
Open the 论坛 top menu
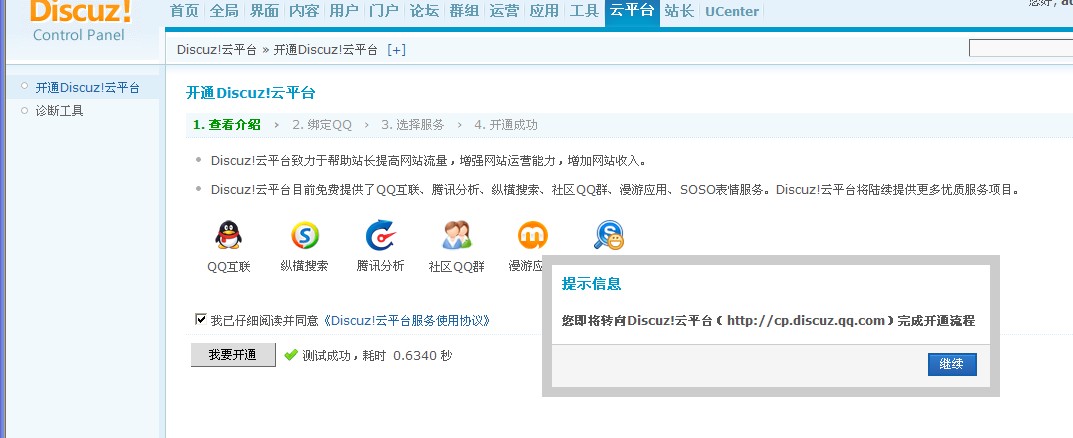[424, 11]
